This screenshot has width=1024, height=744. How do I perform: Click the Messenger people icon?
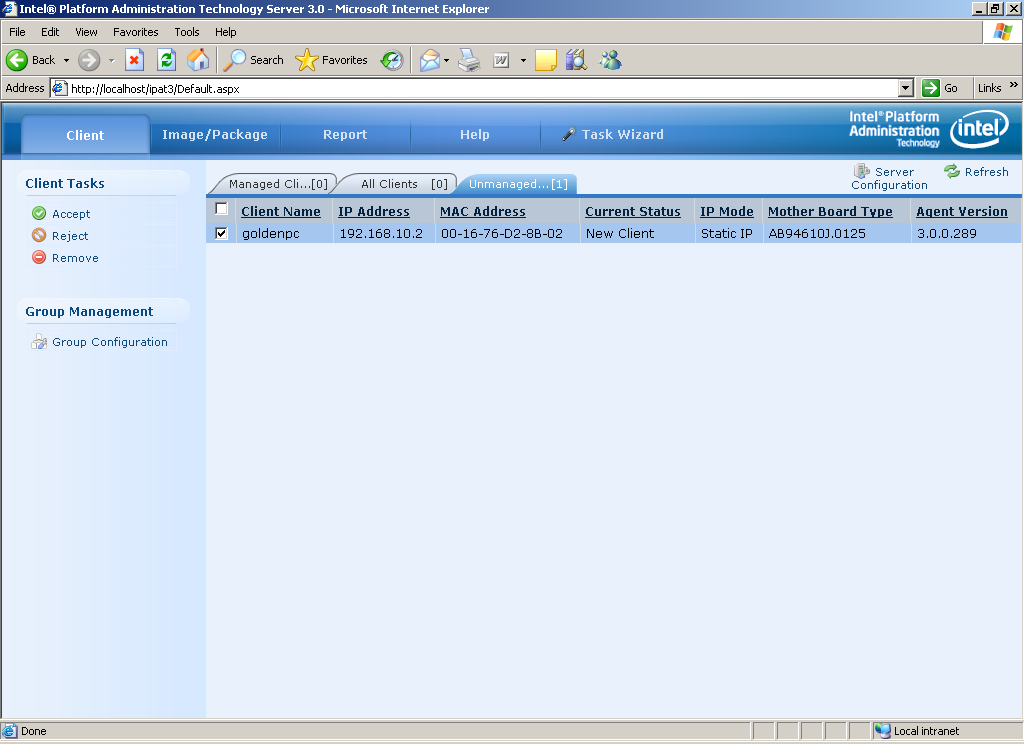pyautogui.click(x=610, y=60)
